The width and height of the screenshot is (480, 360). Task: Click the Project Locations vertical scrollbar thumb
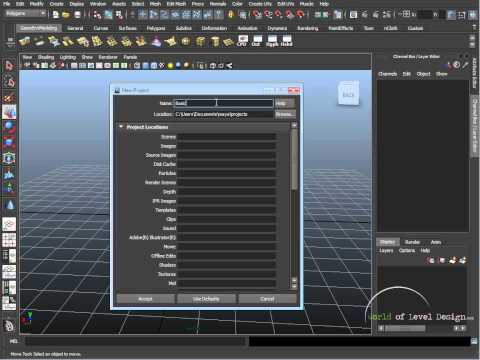tap(294, 159)
